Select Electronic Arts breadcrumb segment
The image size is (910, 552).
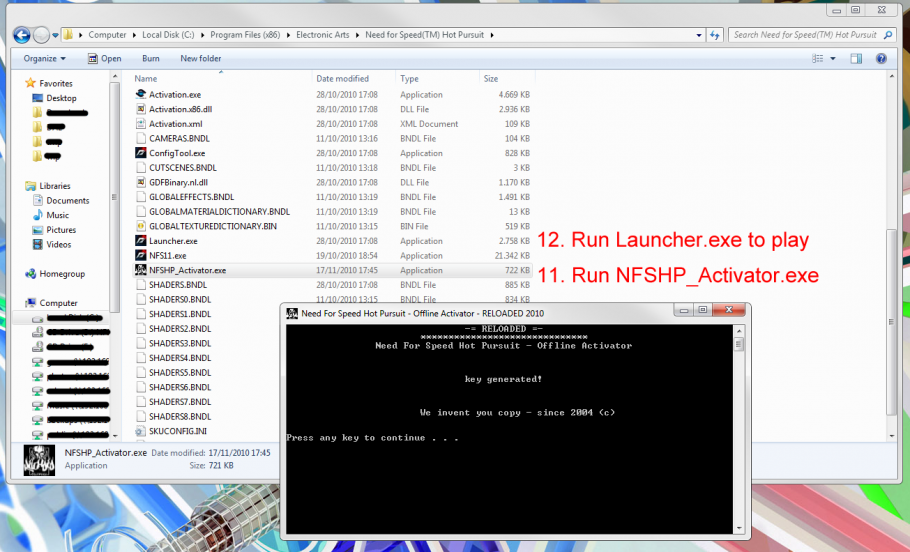[323, 35]
